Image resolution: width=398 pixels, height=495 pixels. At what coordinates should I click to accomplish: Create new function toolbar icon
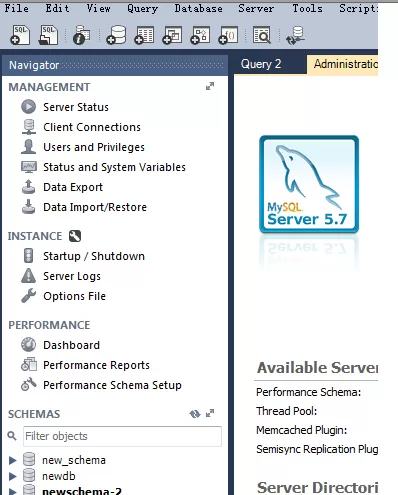pos(228,35)
